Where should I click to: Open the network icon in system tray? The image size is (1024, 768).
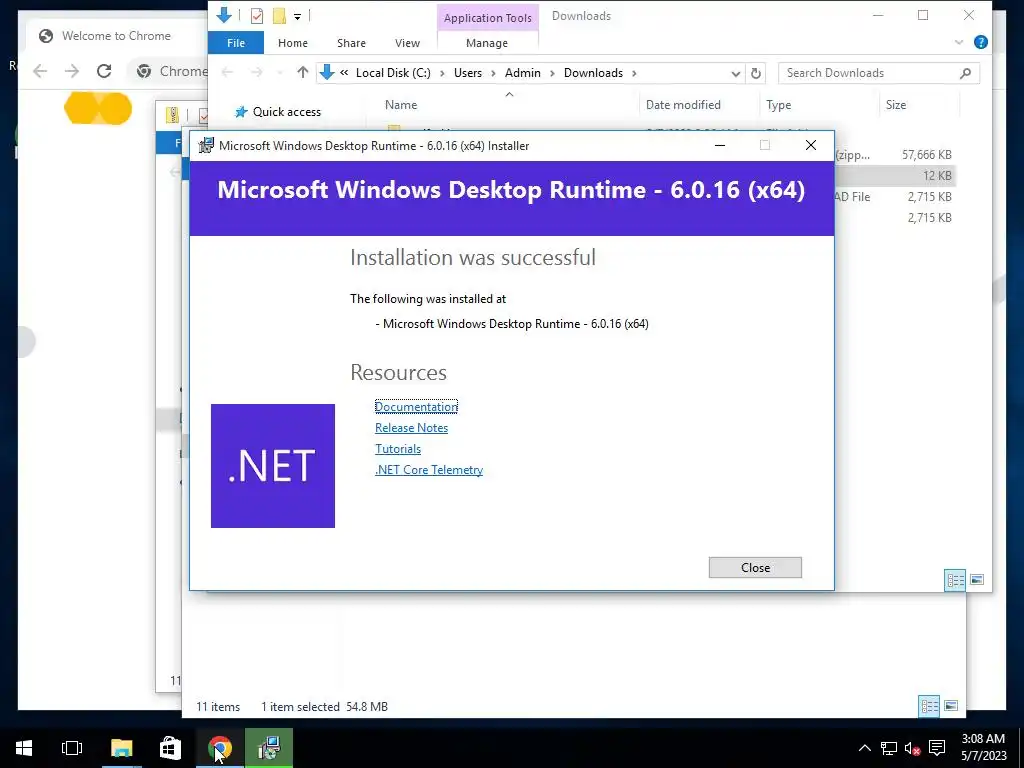click(888, 748)
